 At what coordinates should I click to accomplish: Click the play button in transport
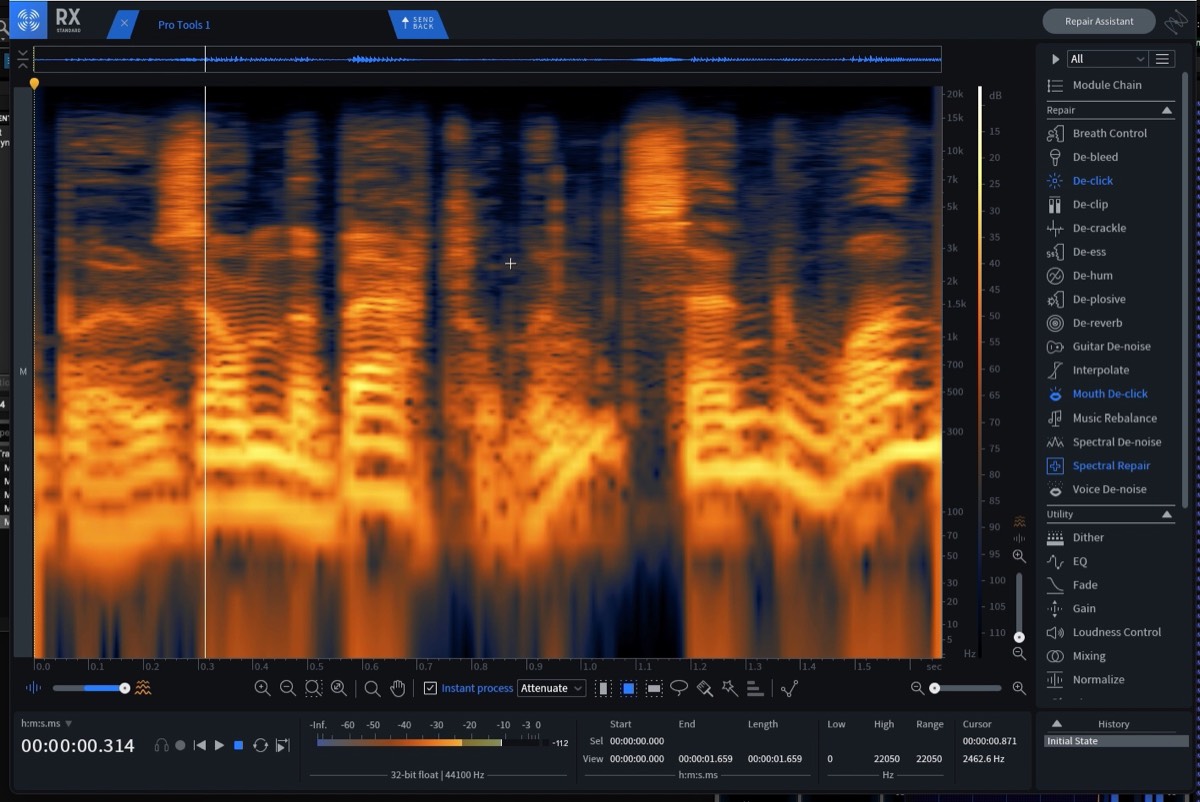(219, 745)
